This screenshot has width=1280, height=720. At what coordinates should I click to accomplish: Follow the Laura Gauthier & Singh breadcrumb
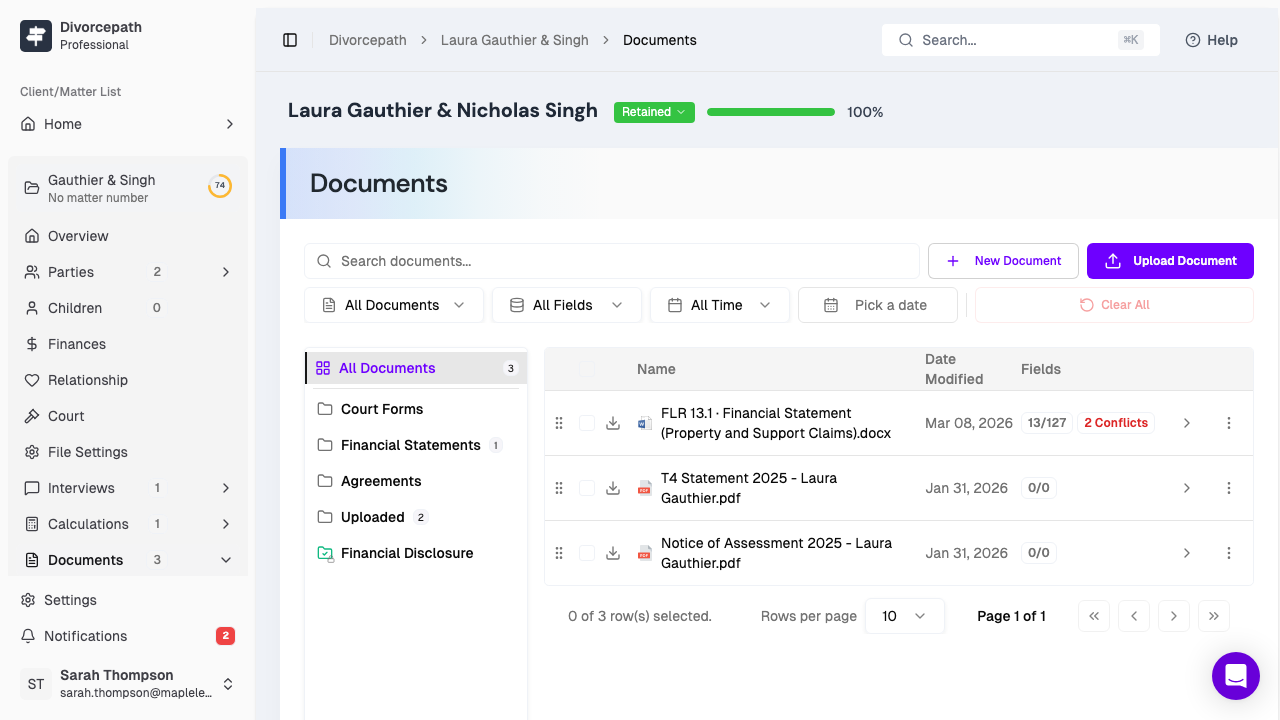515,40
